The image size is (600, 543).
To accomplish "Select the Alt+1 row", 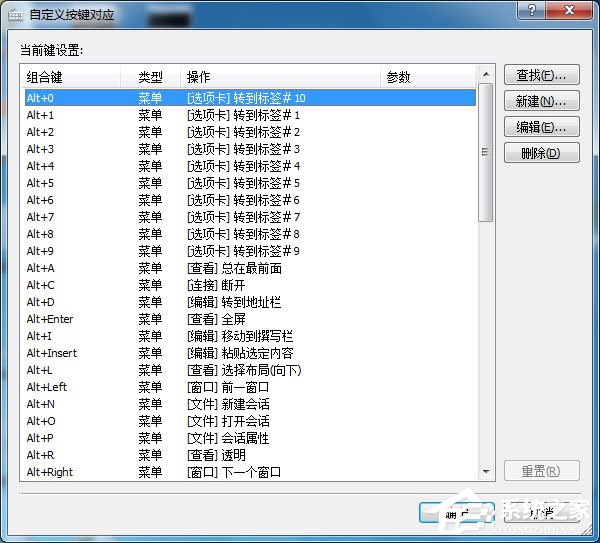I will tap(250, 115).
